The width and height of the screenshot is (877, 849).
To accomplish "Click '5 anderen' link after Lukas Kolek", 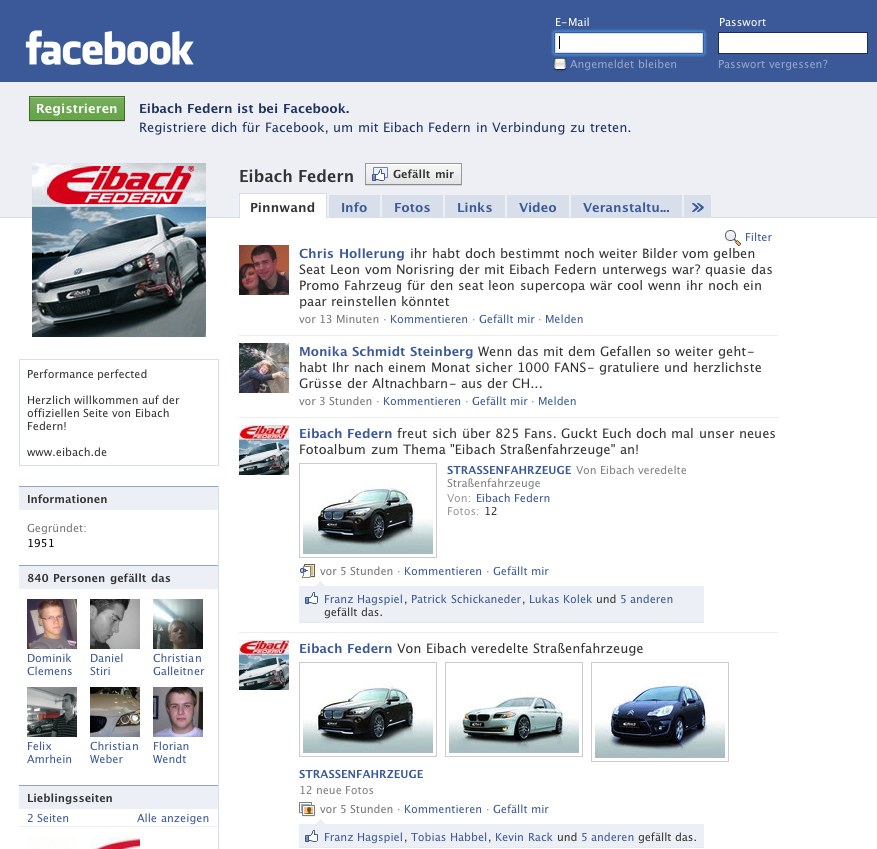I will pyautogui.click(x=646, y=598).
